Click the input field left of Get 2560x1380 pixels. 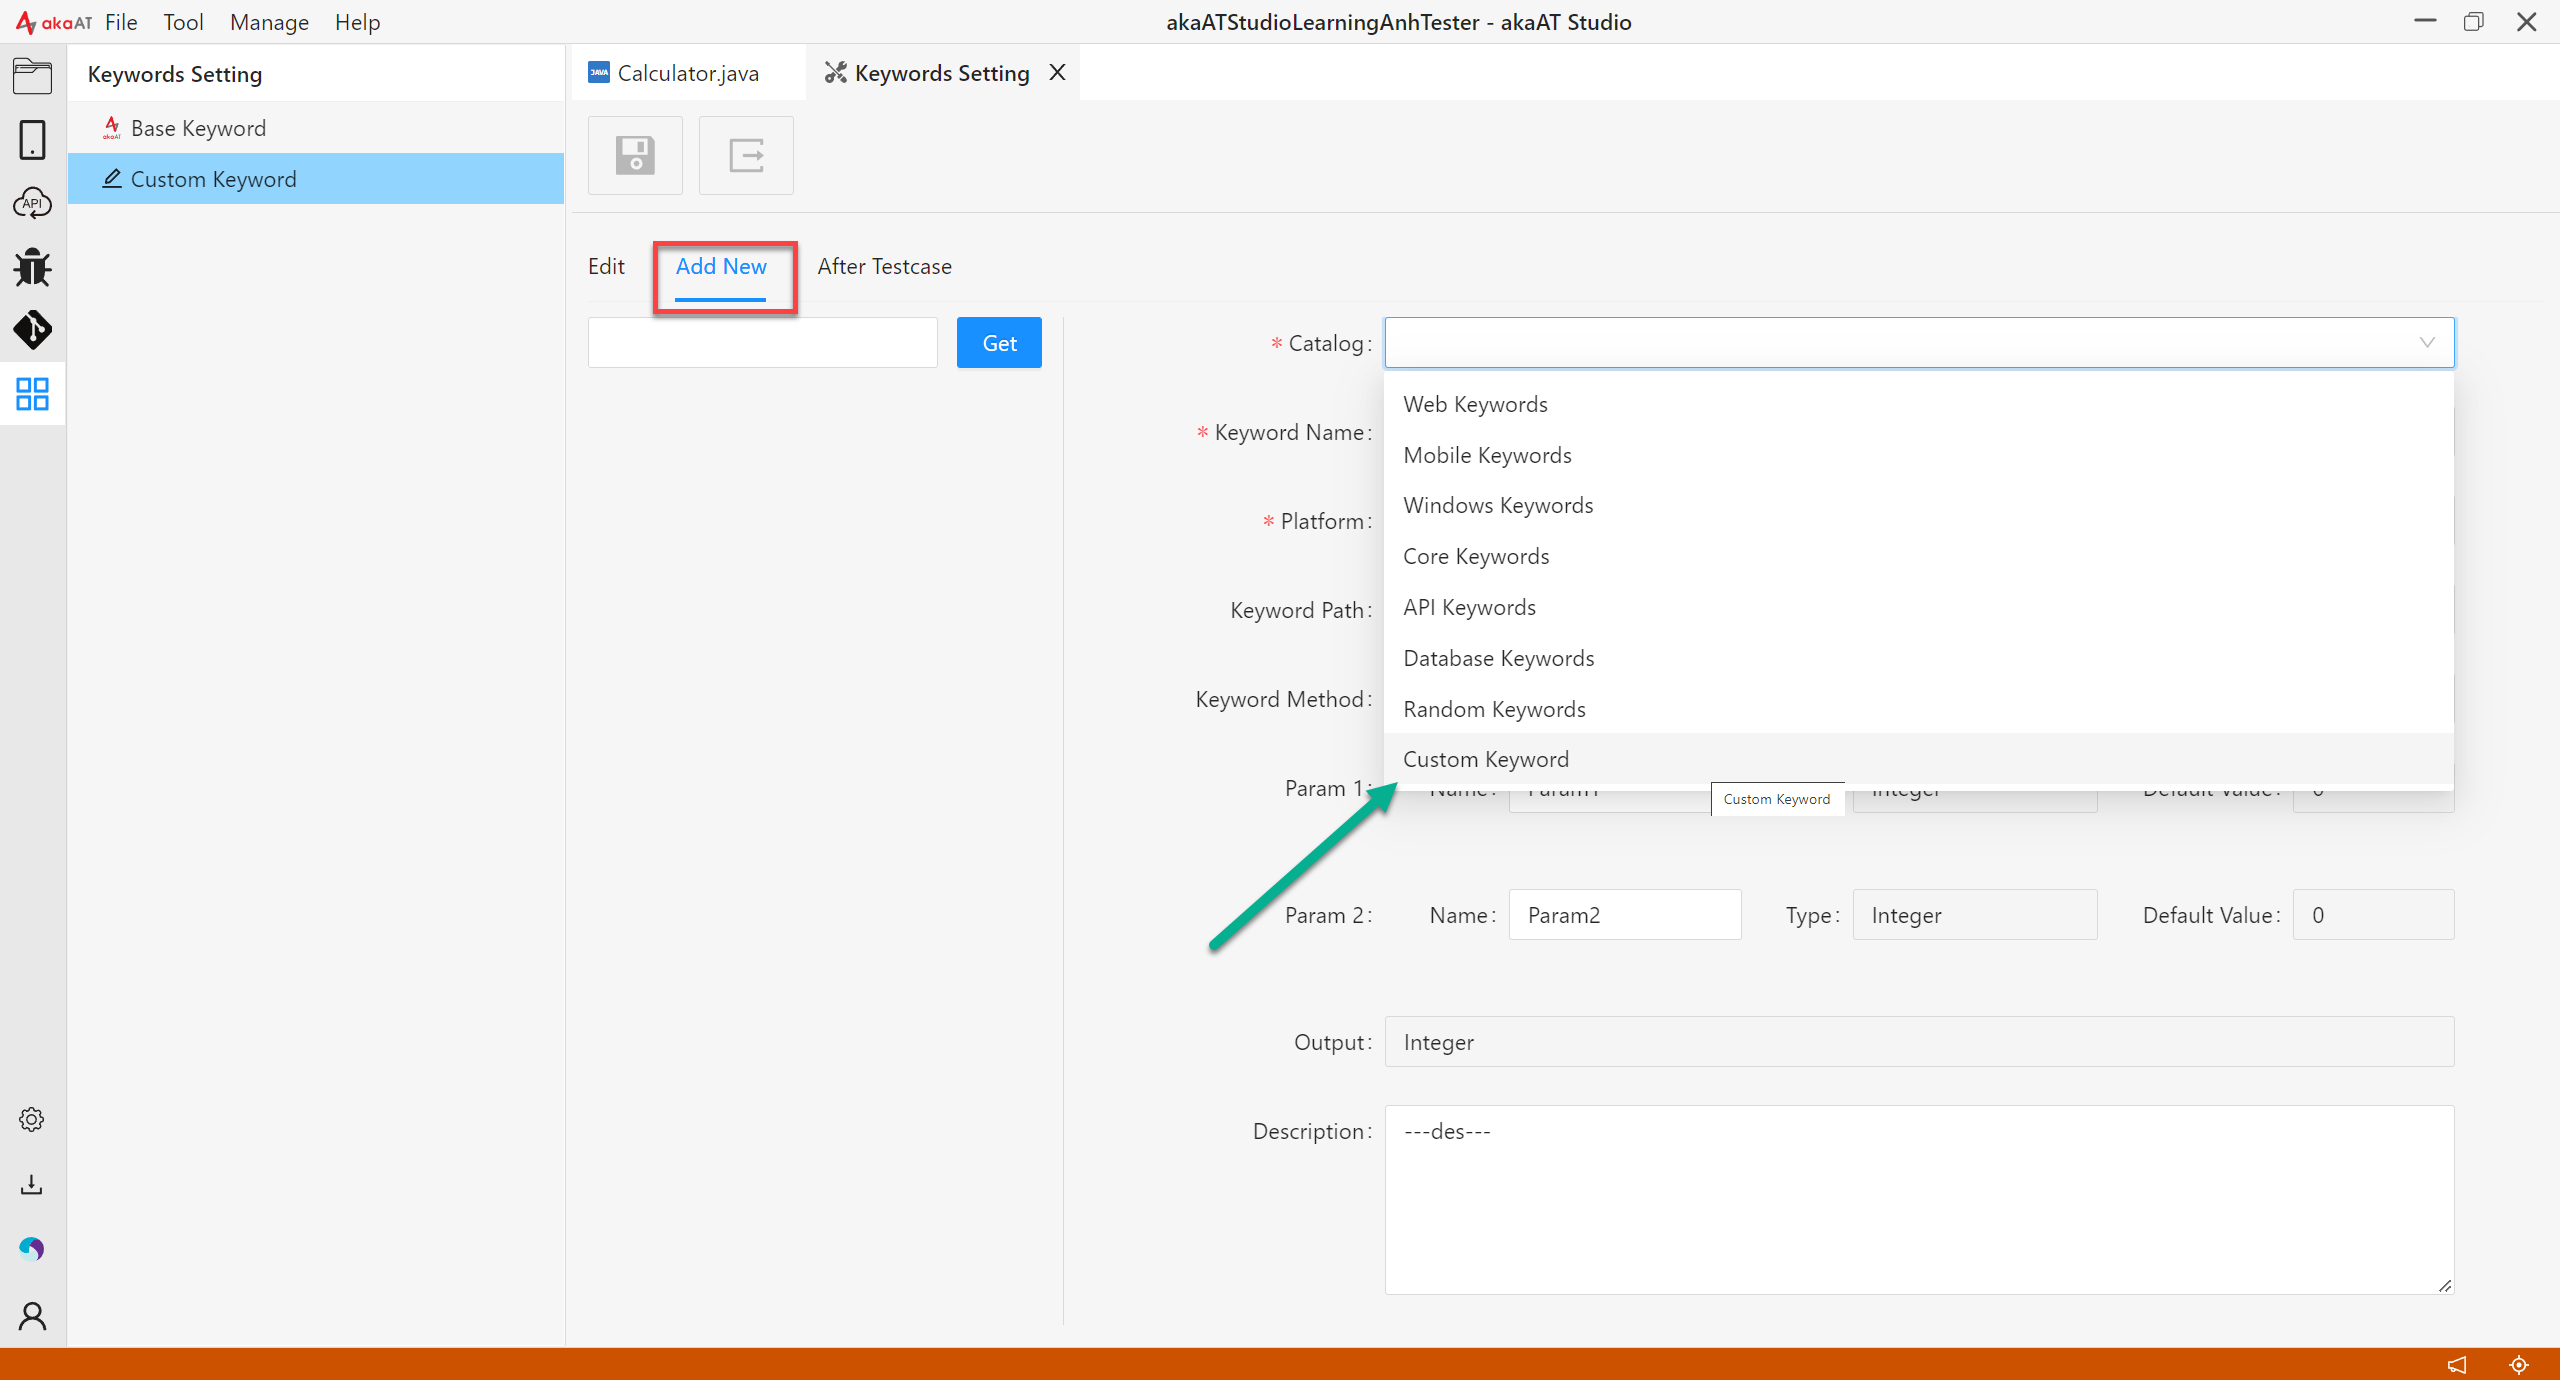[762, 343]
